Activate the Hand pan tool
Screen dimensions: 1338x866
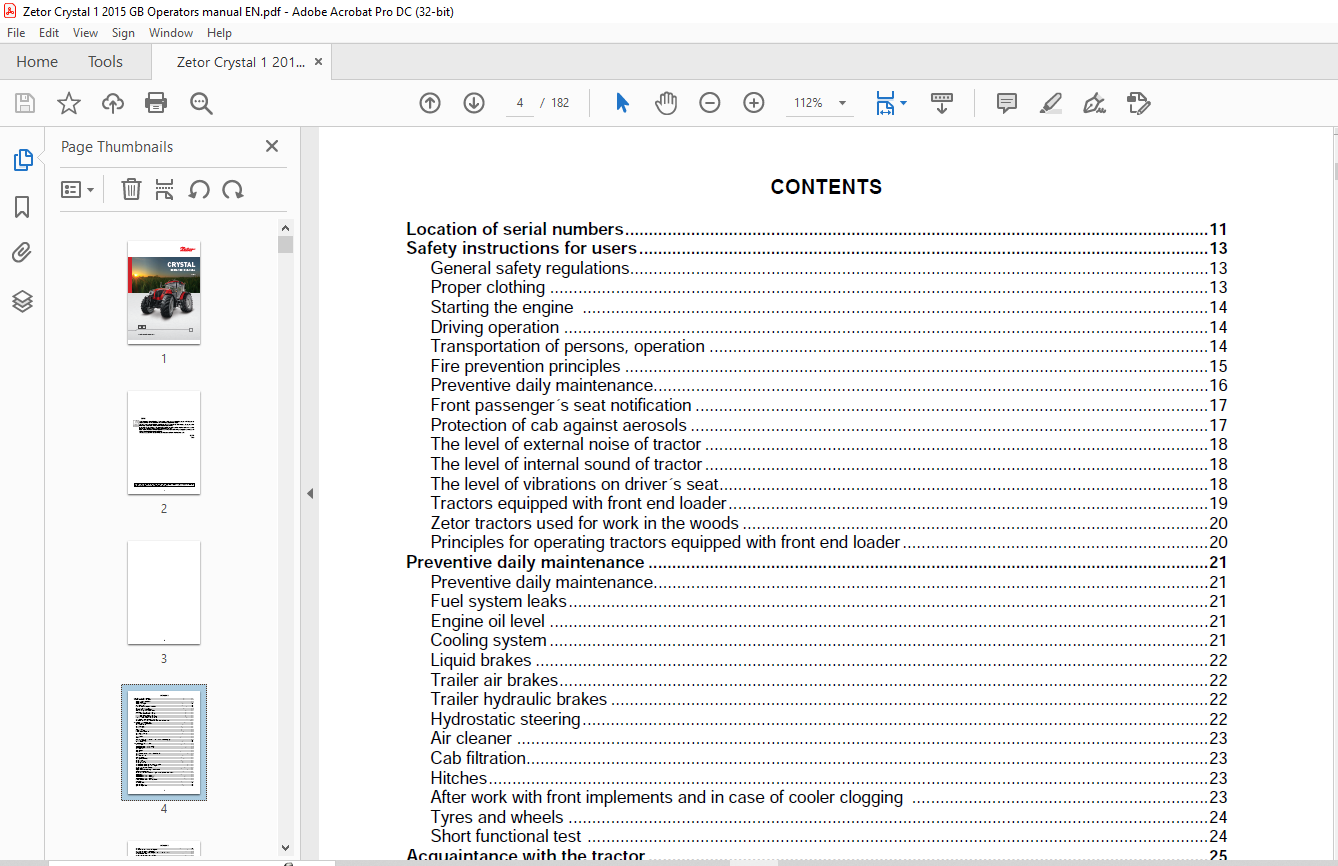pos(666,103)
